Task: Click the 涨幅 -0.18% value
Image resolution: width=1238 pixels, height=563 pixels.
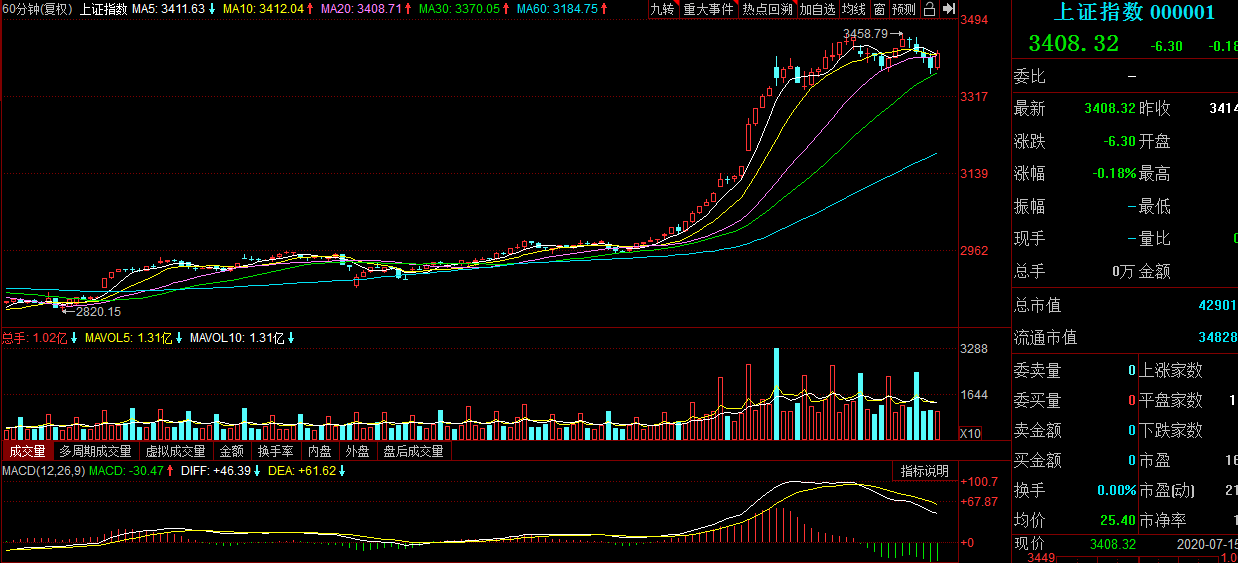Action: click(x=1114, y=173)
